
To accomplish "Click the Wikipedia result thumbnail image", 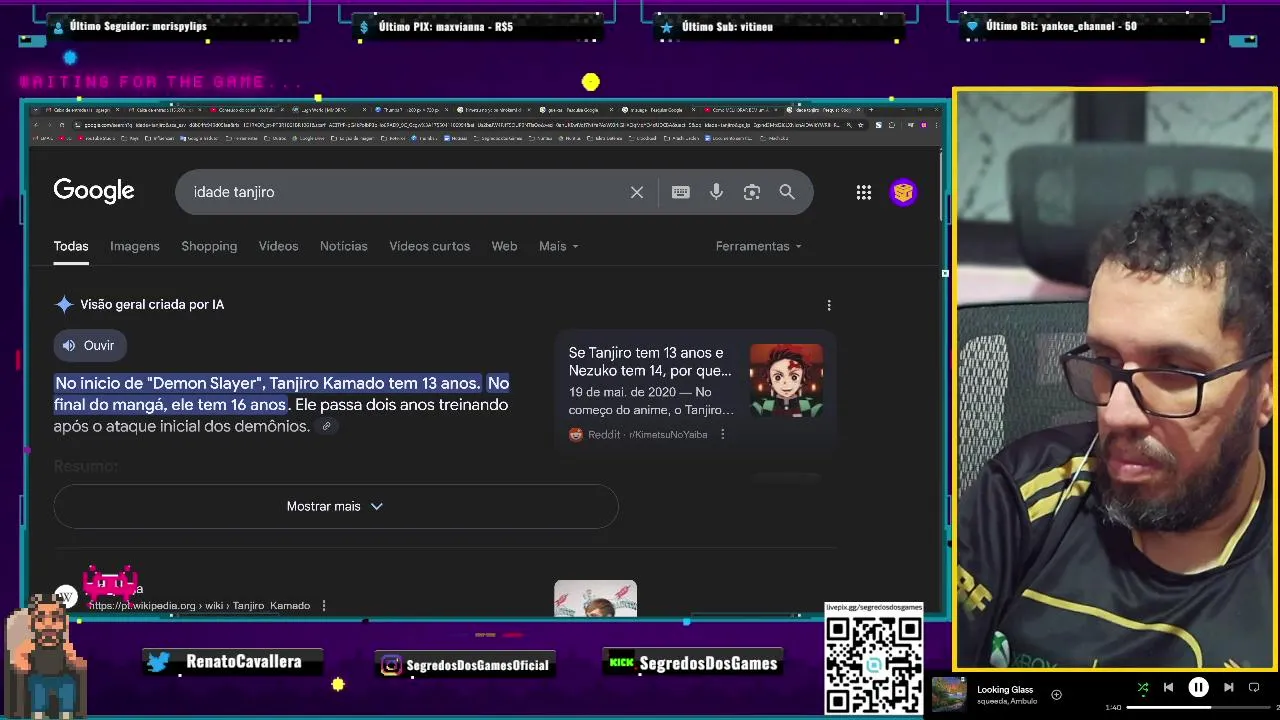I will click(595, 598).
